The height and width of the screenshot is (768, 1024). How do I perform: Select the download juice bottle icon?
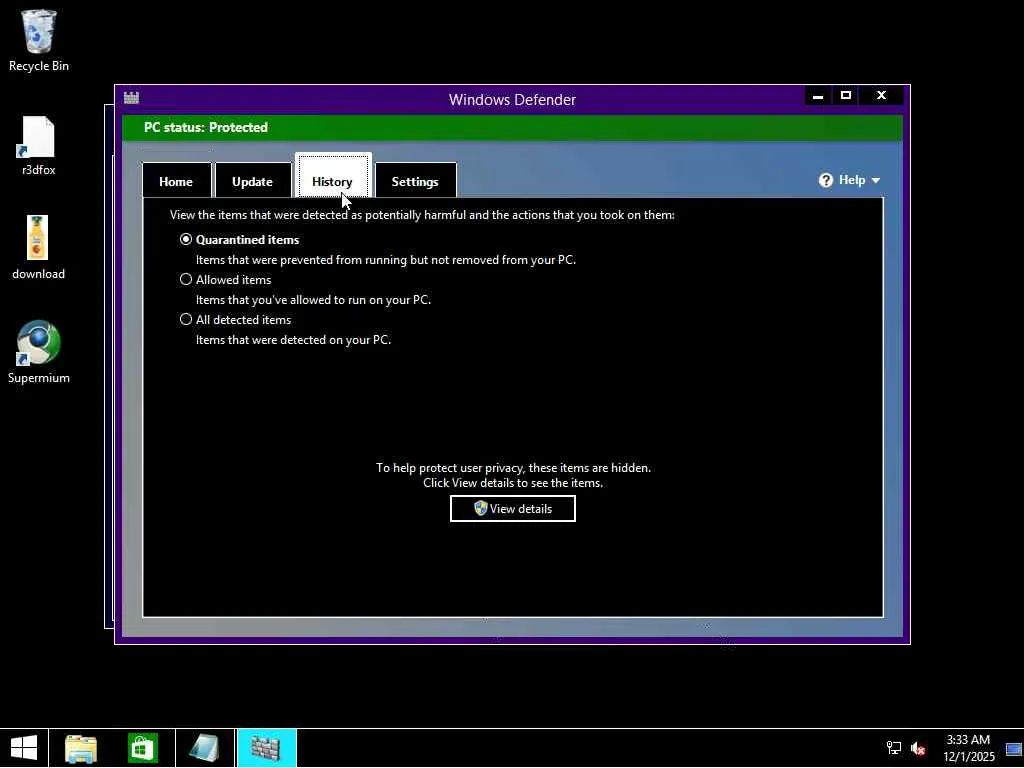click(x=37, y=238)
